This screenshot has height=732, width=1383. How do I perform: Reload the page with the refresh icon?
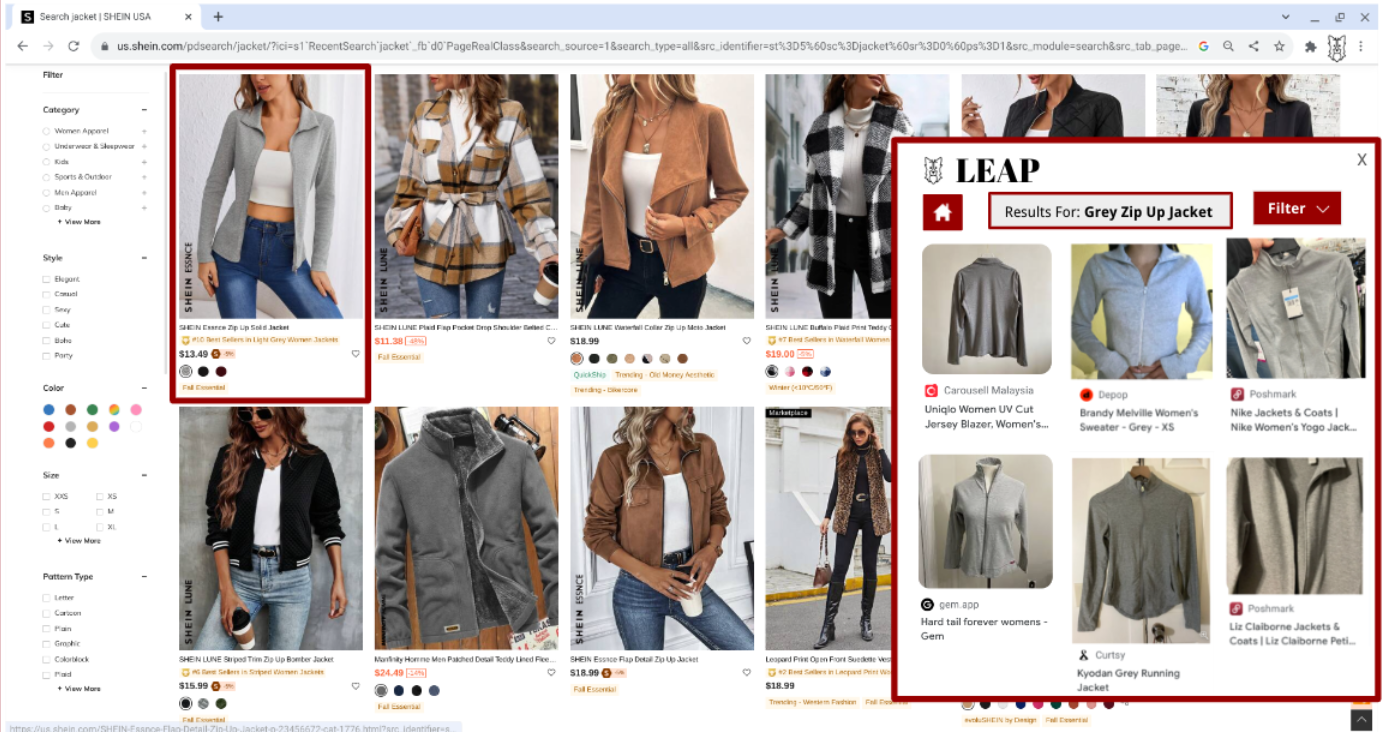(73, 46)
